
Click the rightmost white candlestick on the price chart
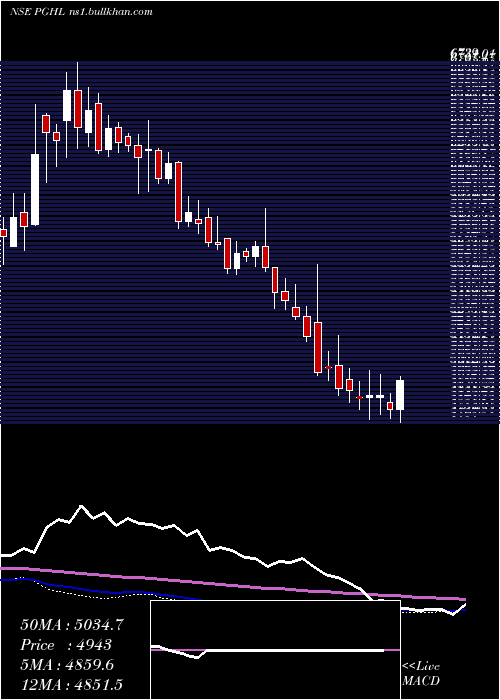pos(400,395)
